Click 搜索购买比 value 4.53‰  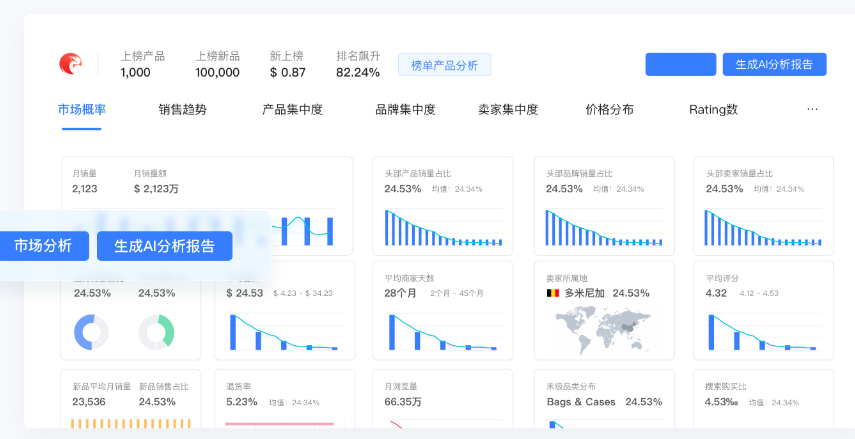[x=721, y=402]
